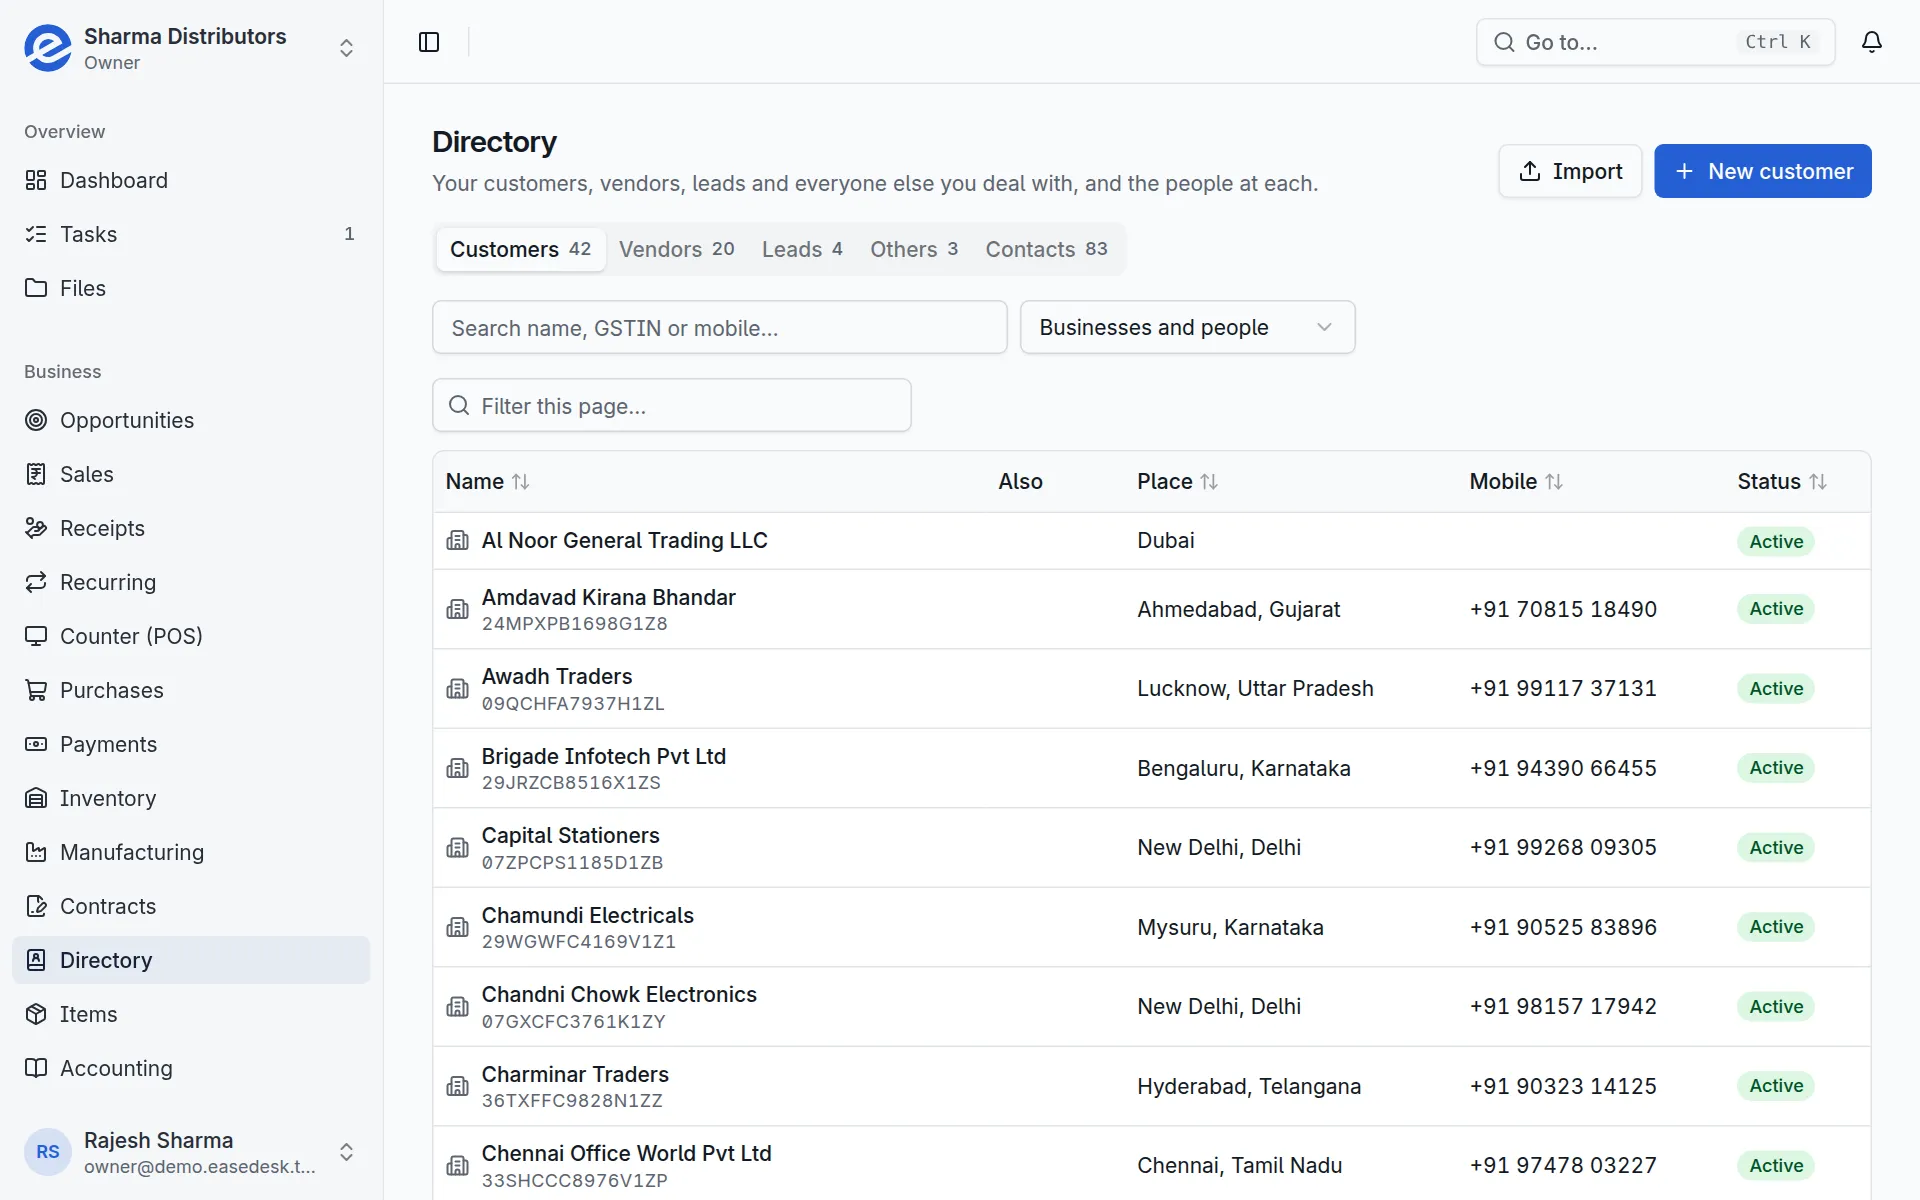Click the Dashboard grid icon

tap(36, 180)
